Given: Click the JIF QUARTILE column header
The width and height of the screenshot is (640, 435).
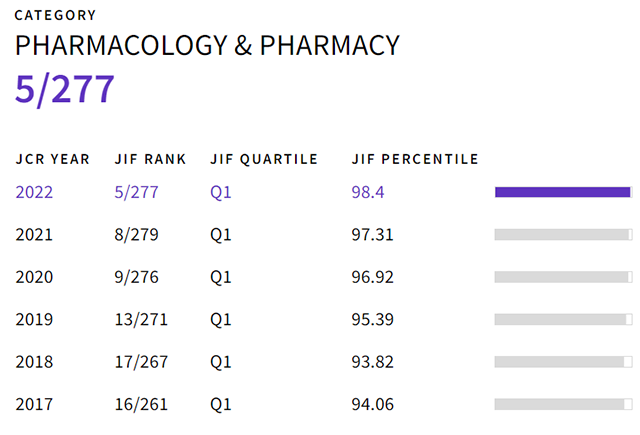Looking at the screenshot, I should (x=264, y=159).
